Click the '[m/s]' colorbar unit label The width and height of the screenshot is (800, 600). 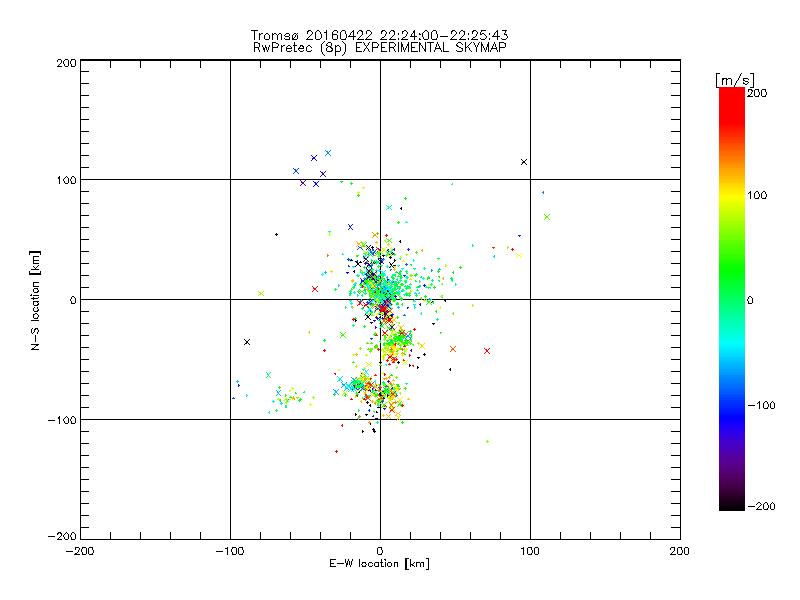735,80
